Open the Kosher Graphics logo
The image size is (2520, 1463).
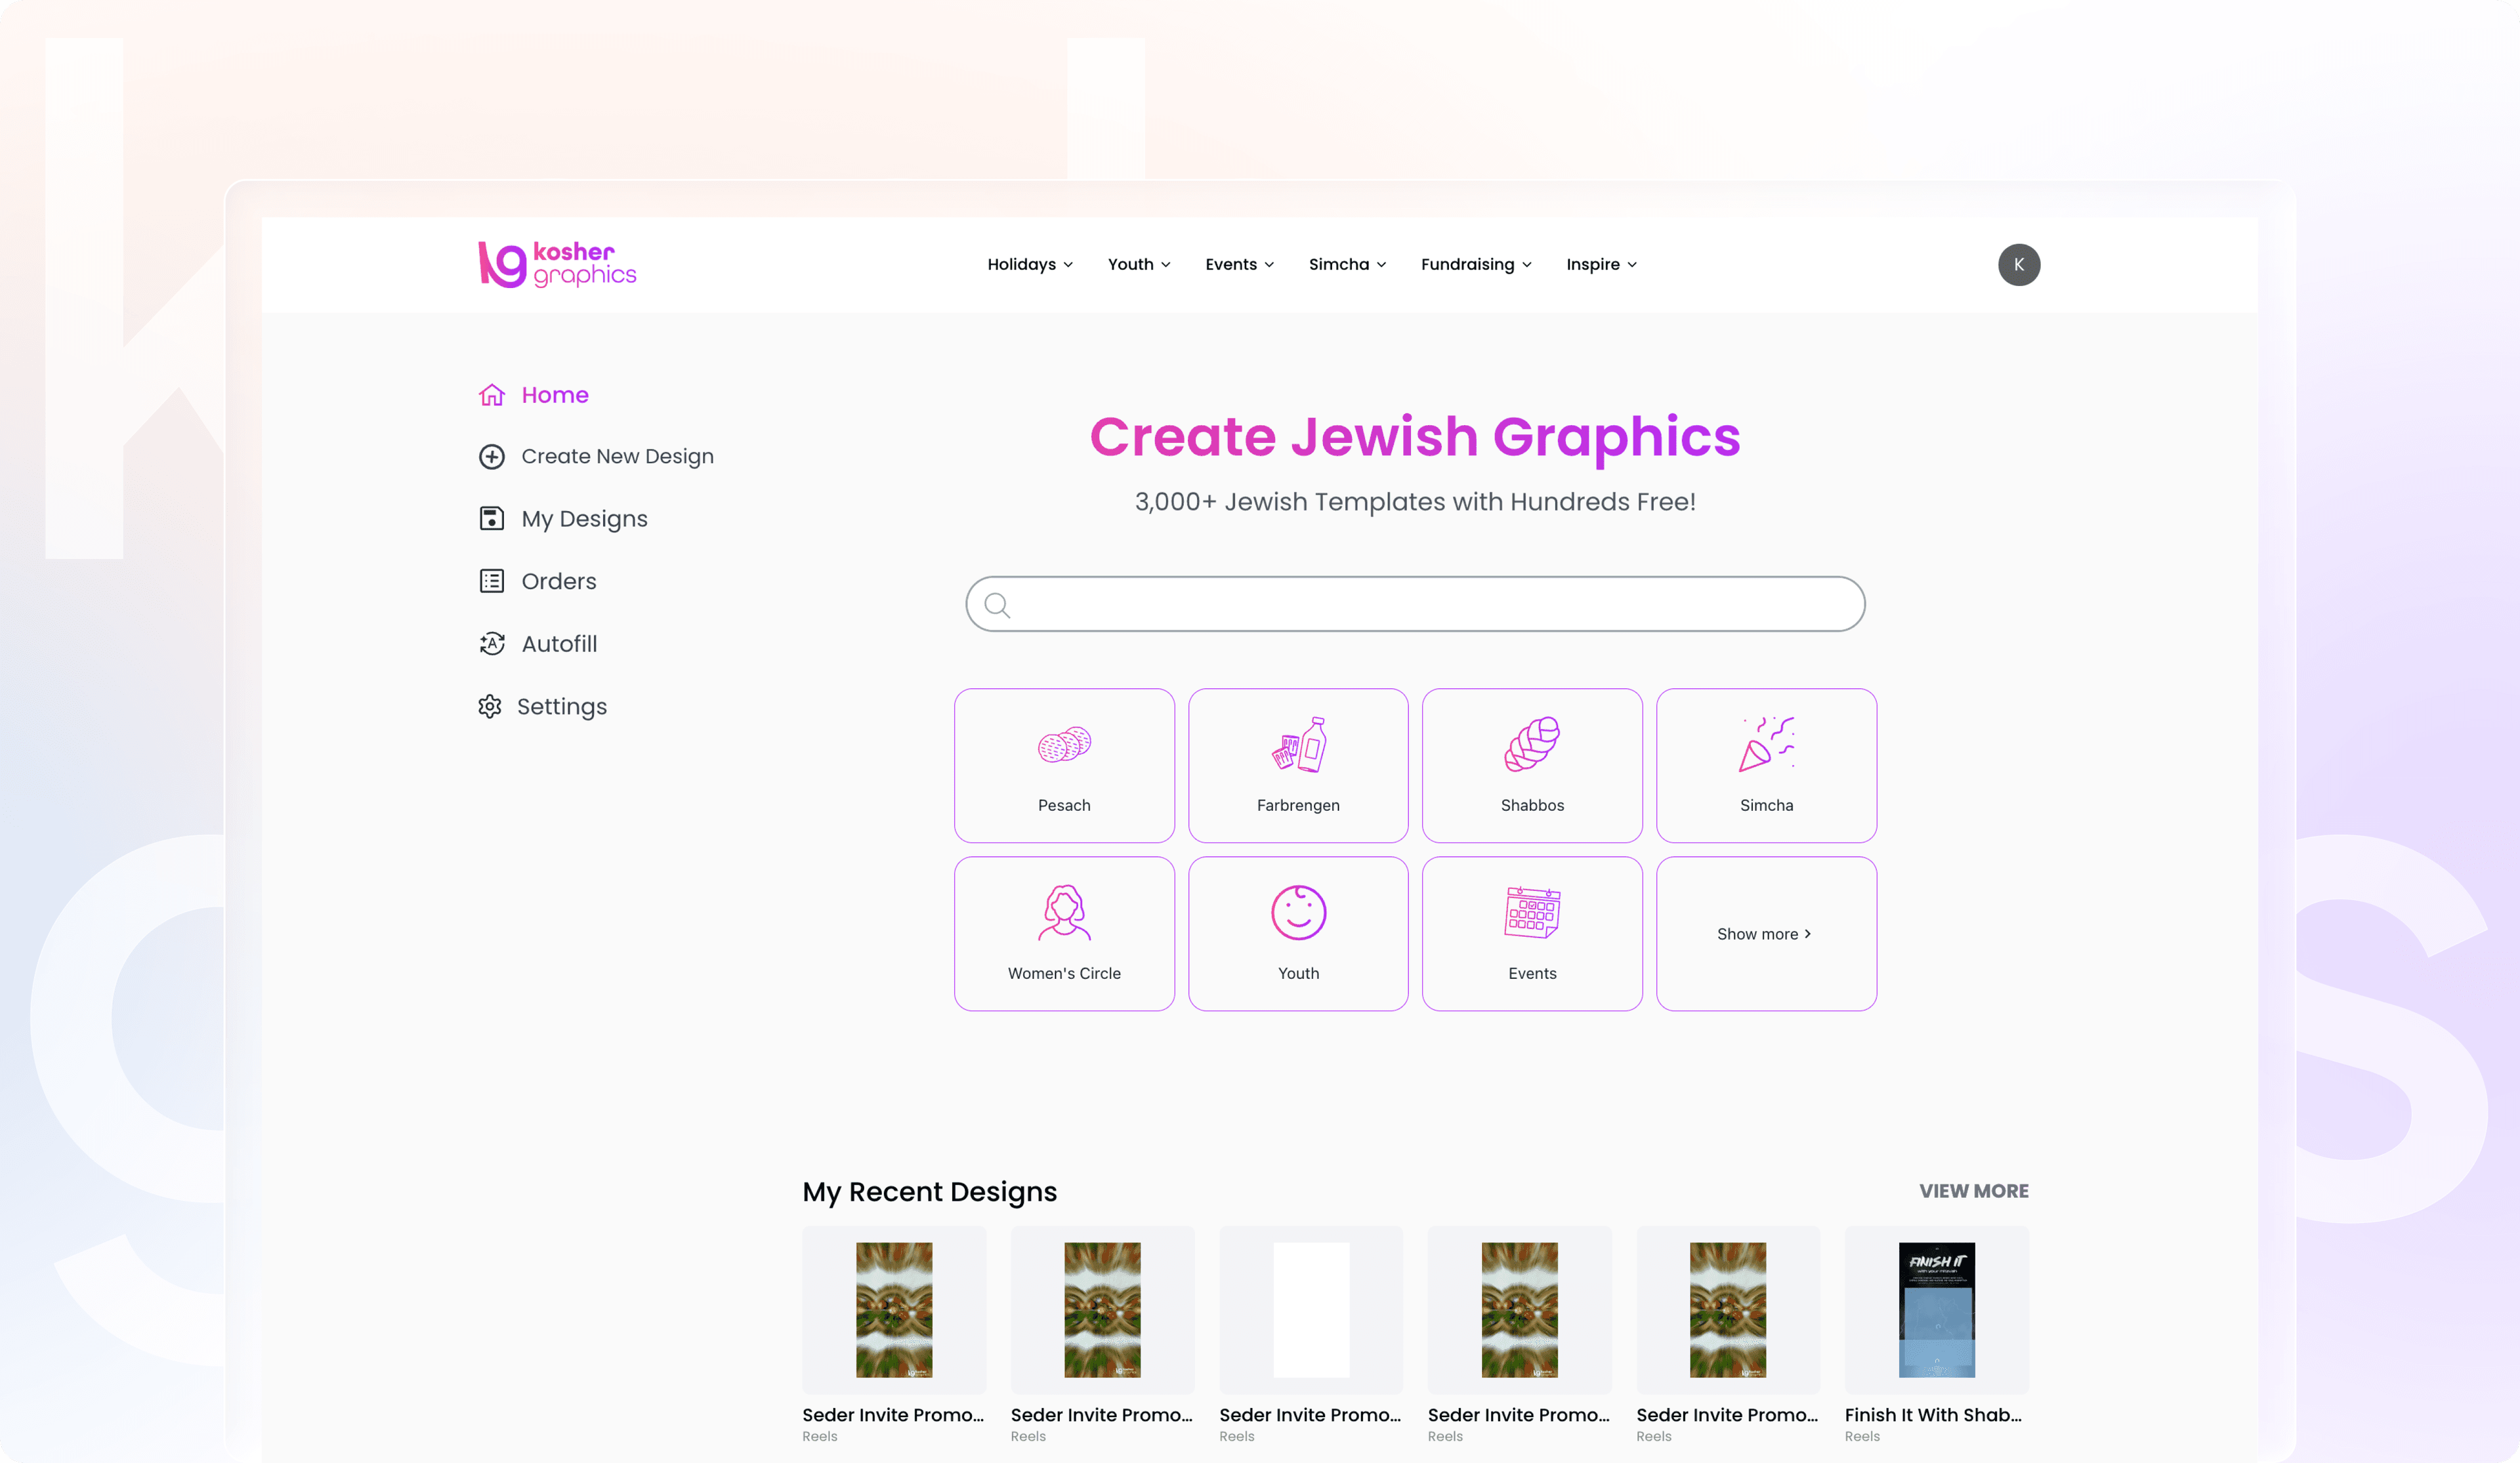(x=557, y=264)
